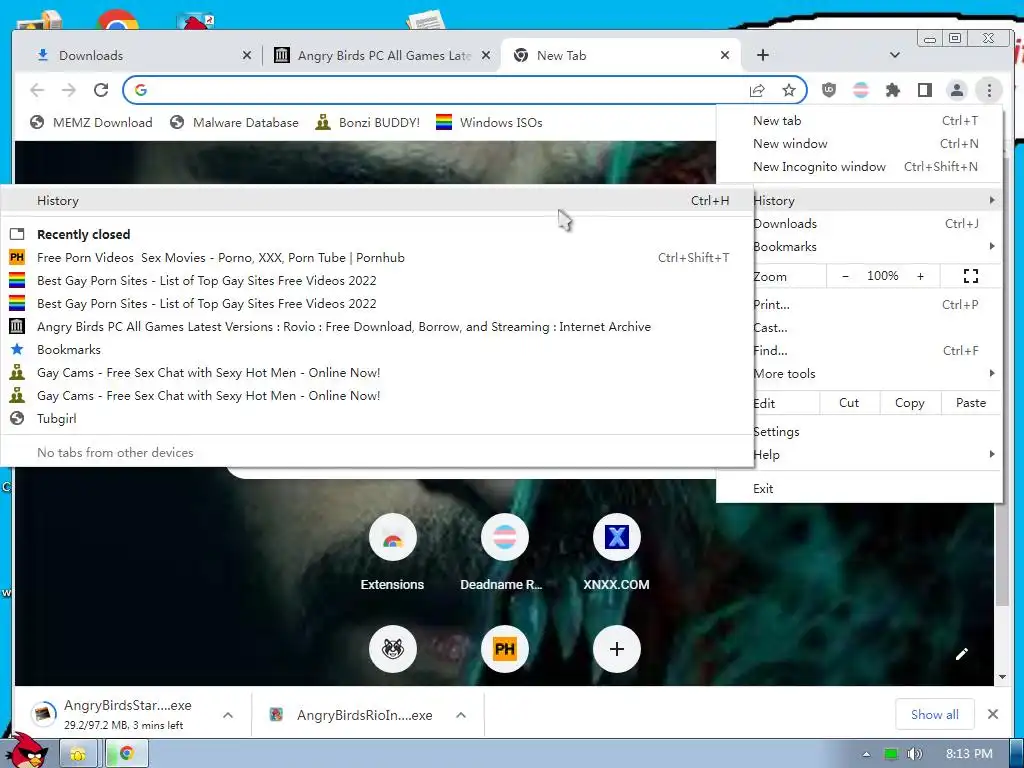
Task: Decrease zoom with the minus button
Action: click(x=845, y=276)
